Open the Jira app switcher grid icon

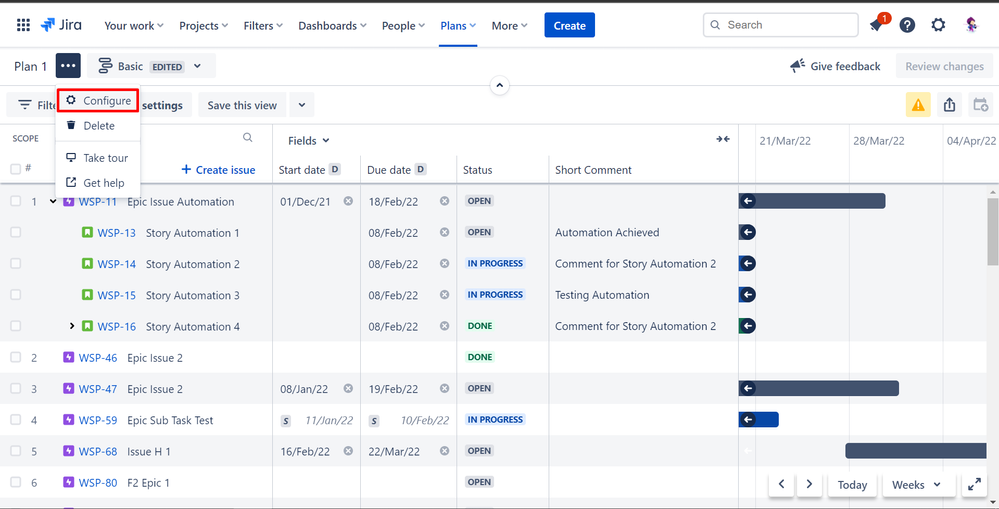click(23, 25)
